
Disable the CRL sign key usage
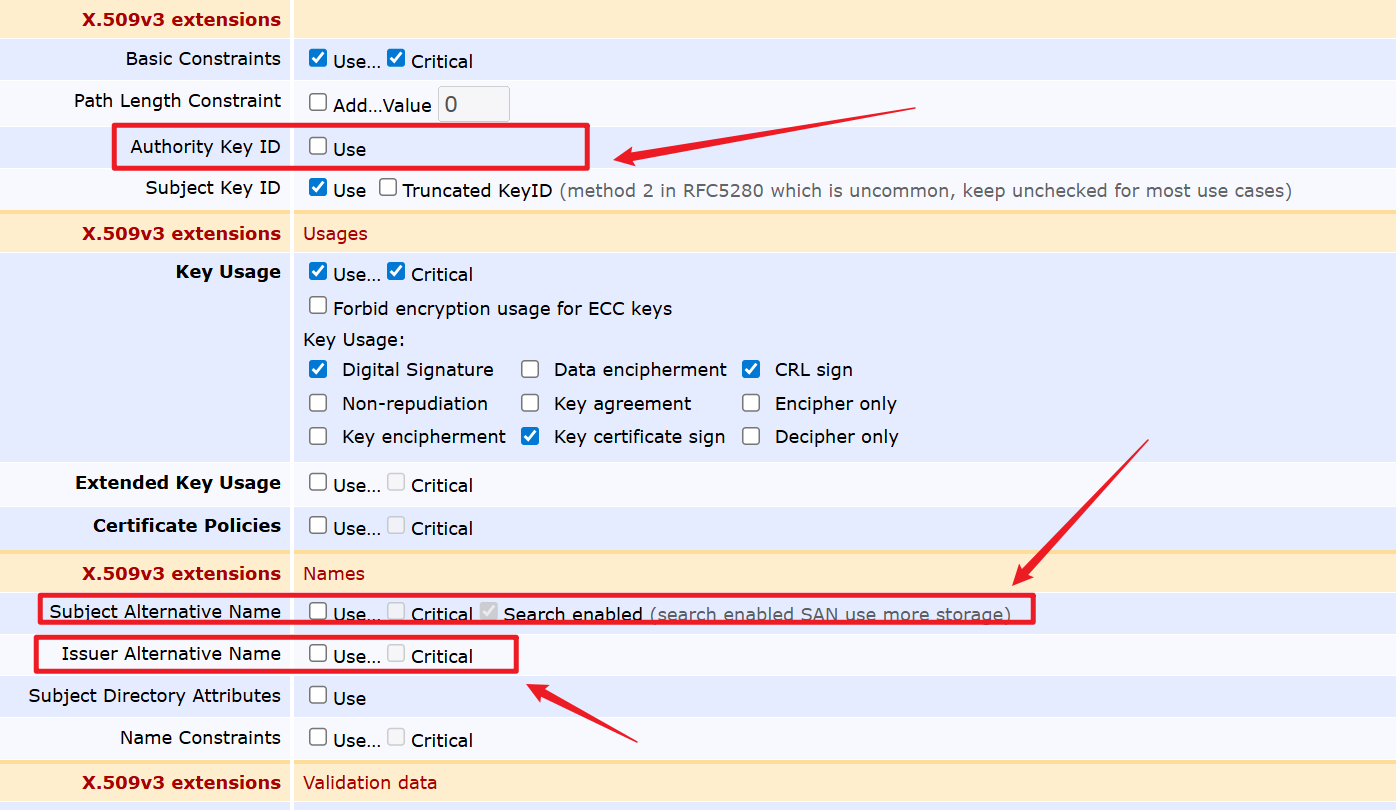[751, 369]
